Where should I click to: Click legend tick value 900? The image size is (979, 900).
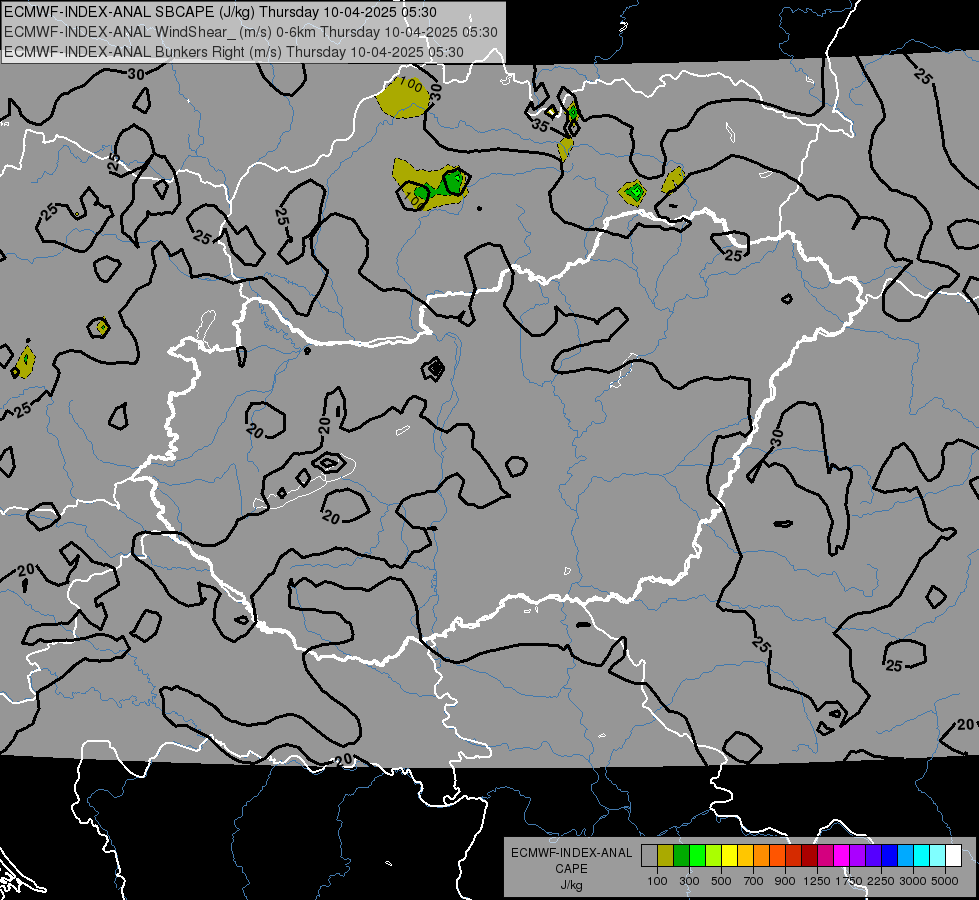click(785, 881)
